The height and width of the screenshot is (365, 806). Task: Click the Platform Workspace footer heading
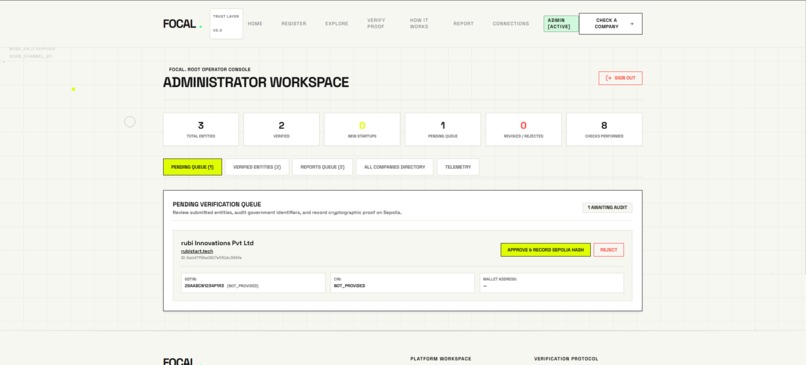click(x=441, y=359)
